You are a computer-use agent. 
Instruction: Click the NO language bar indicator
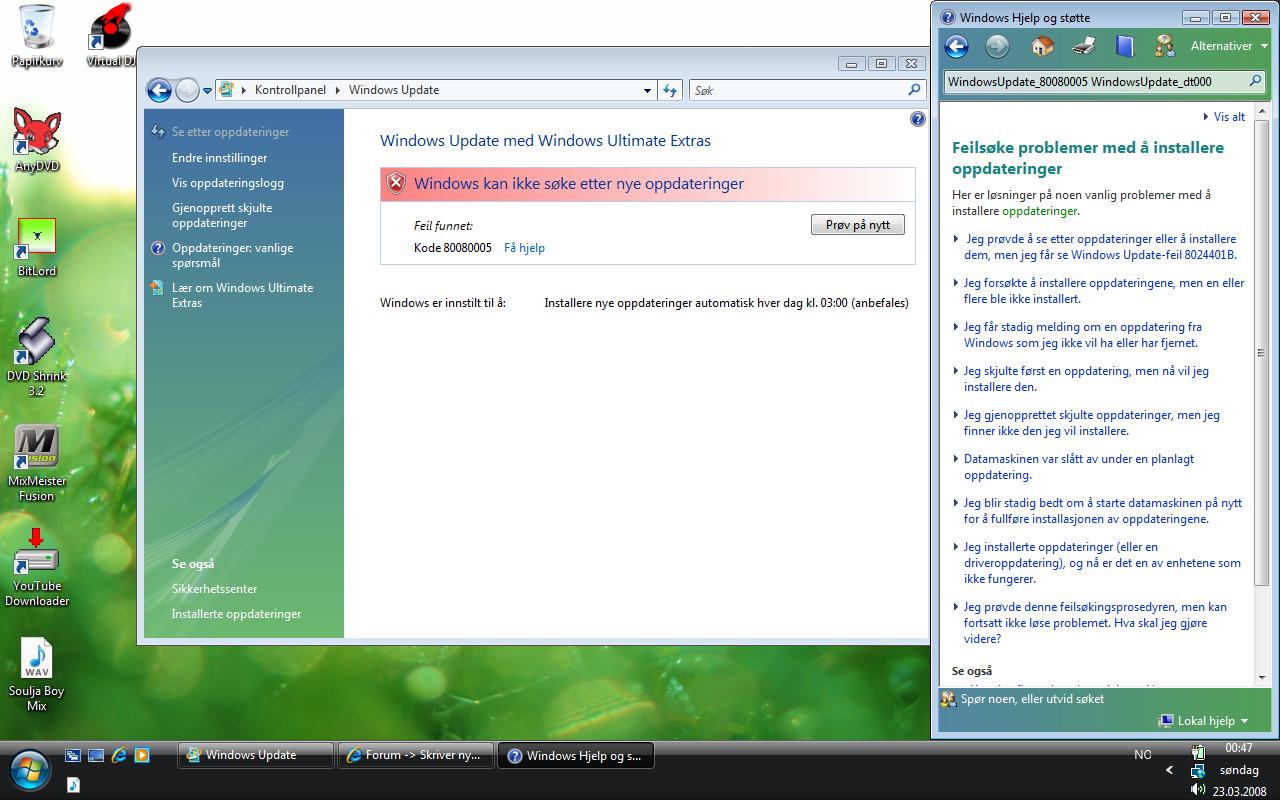pyautogui.click(x=1143, y=755)
